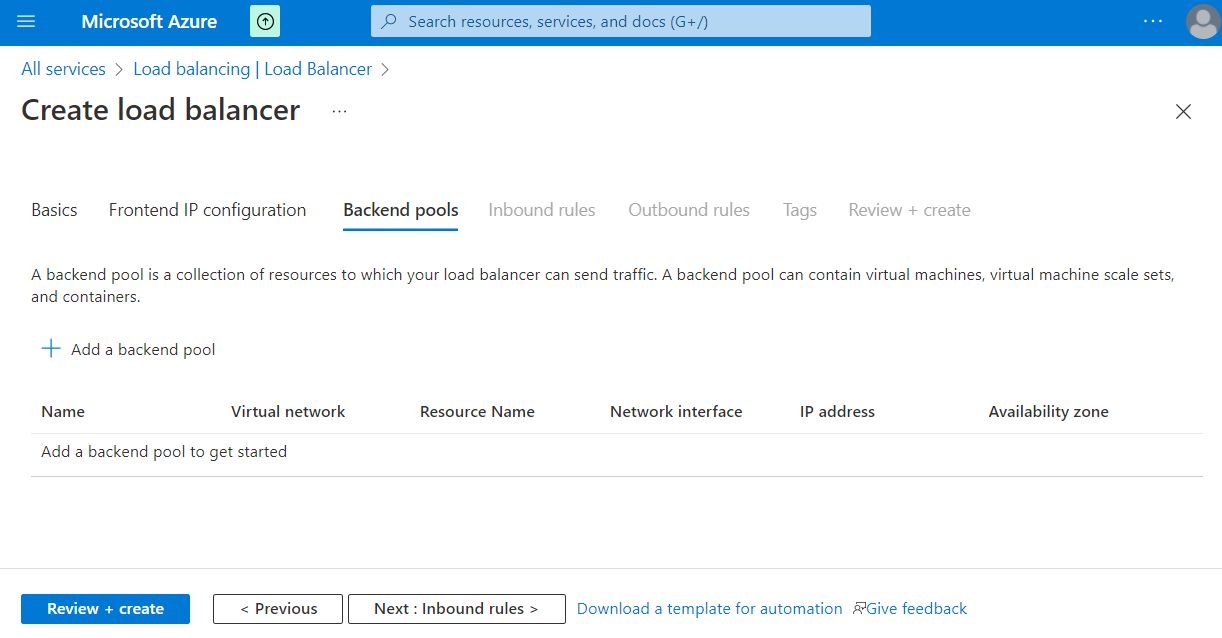Switch to Frontend IP configuration tab
The width and height of the screenshot is (1222, 638).
tap(207, 210)
